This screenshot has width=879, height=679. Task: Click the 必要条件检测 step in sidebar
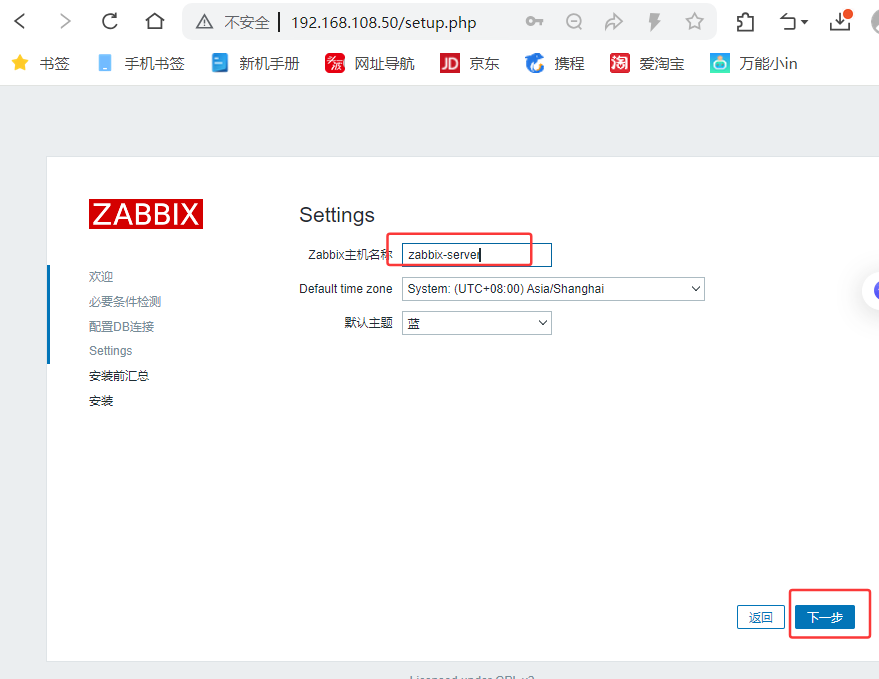(124, 302)
